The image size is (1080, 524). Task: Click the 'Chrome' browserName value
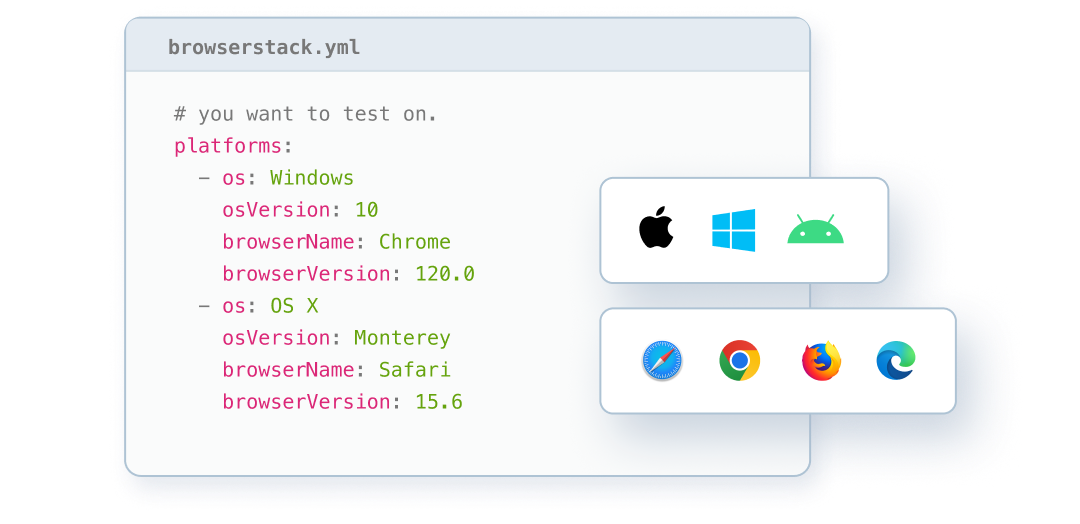point(414,242)
